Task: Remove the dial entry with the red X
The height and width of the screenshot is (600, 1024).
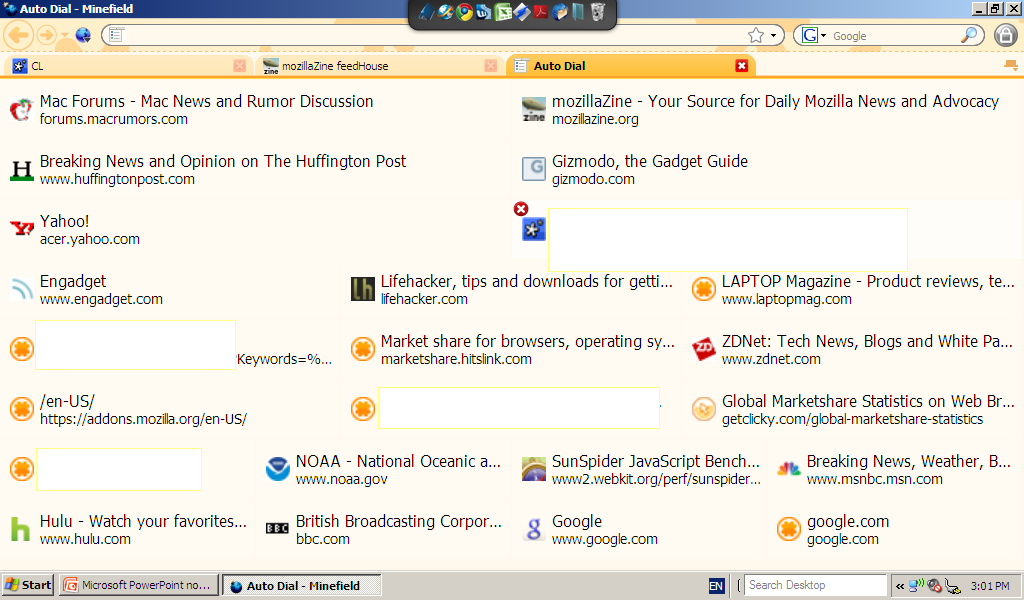Action: (x=520, y=209)
